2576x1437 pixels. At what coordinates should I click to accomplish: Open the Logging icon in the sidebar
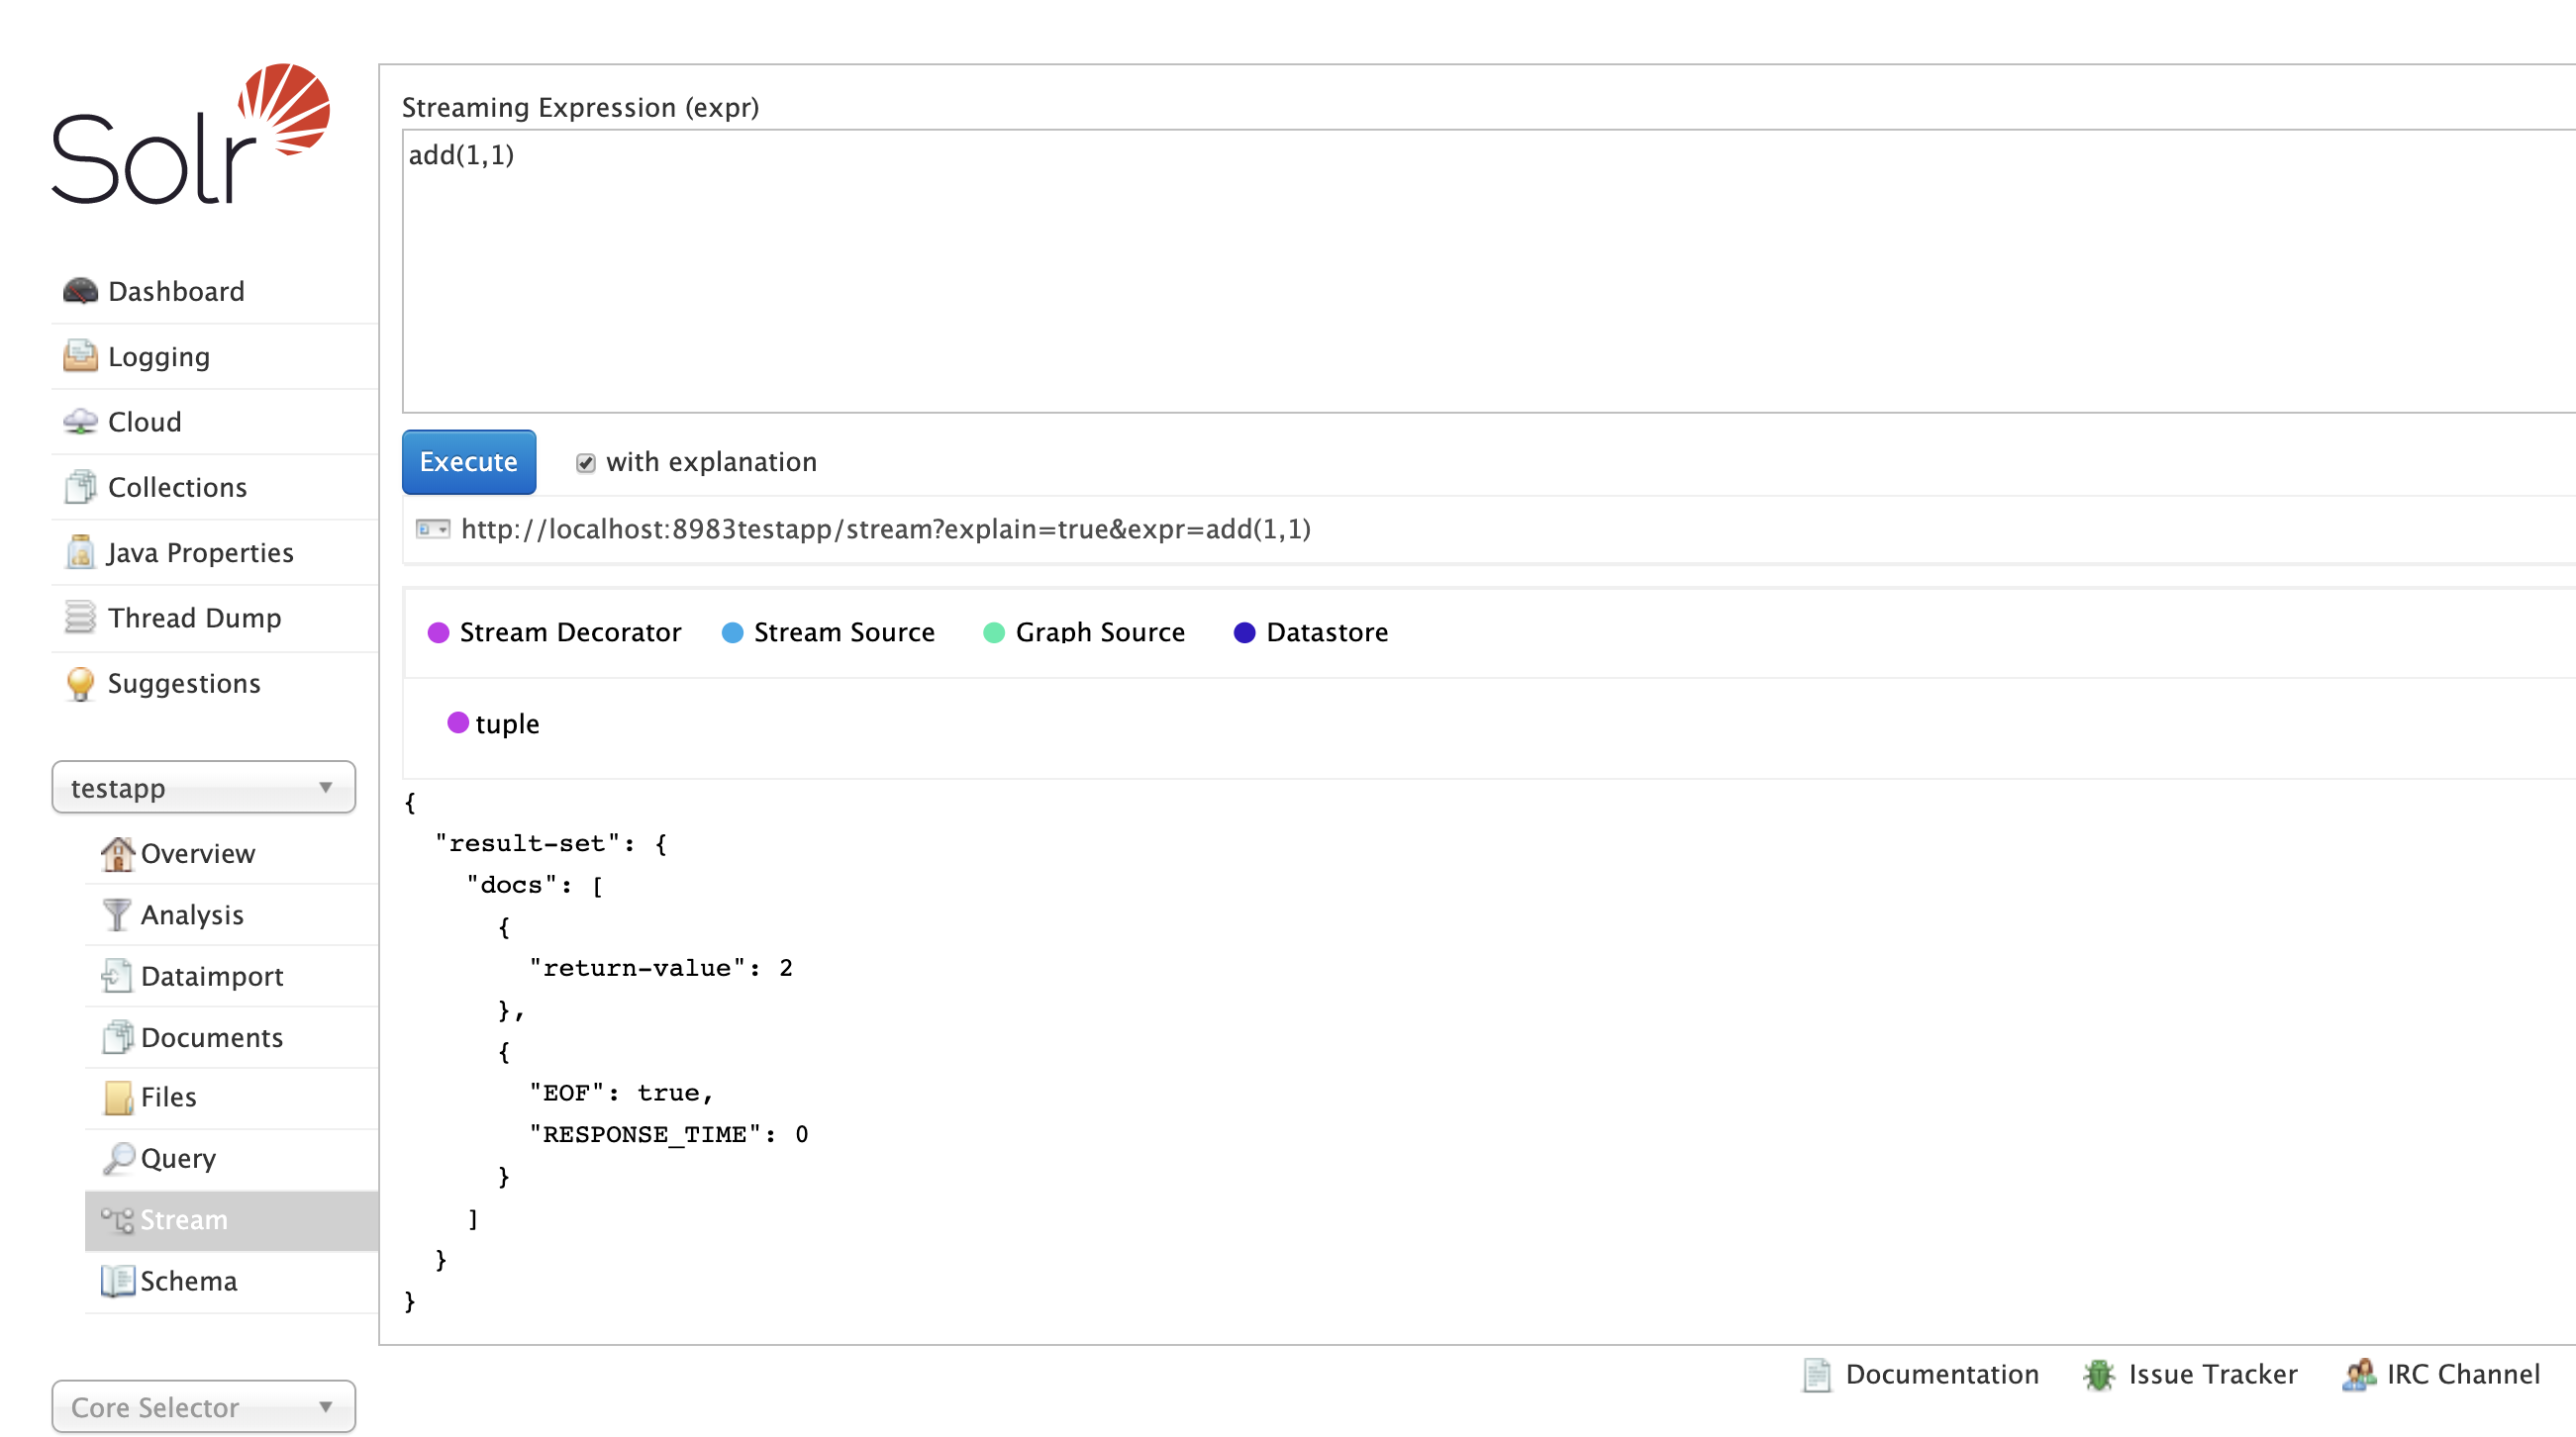pos(80,357)
